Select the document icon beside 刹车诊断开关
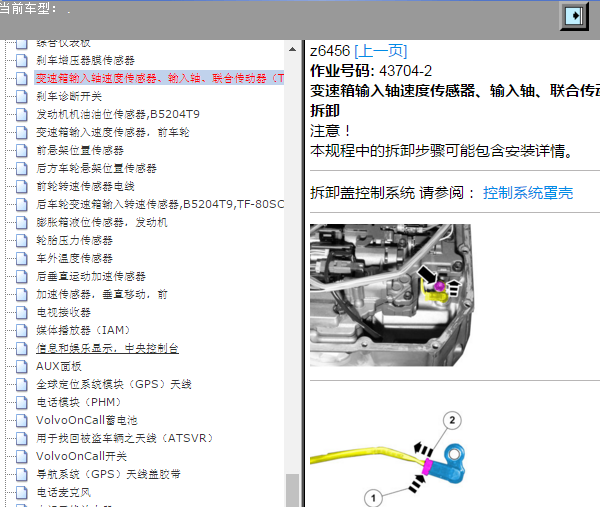 pyautogui.click(x=21, y=96)
